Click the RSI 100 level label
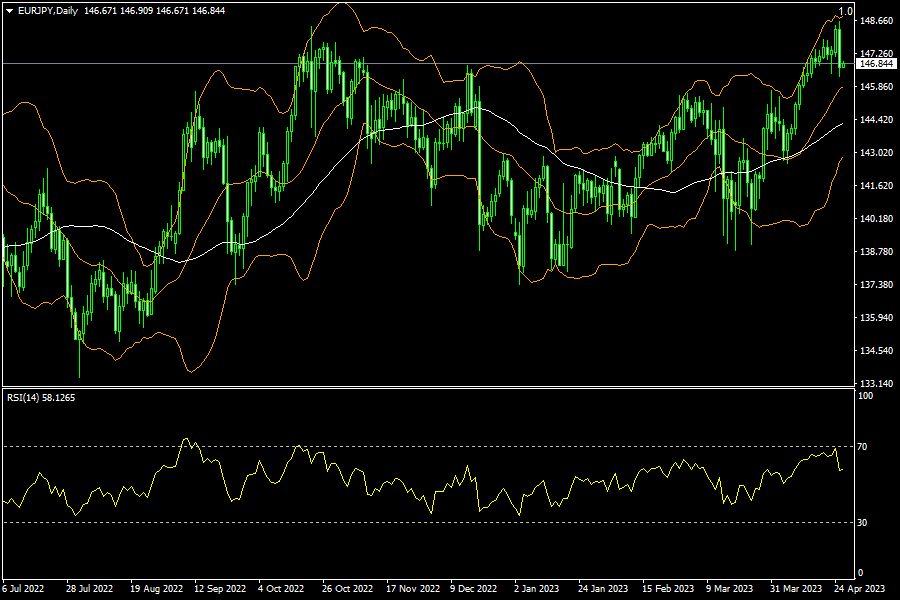The width and height of the screenshot is (900, 600). point(865,396)
